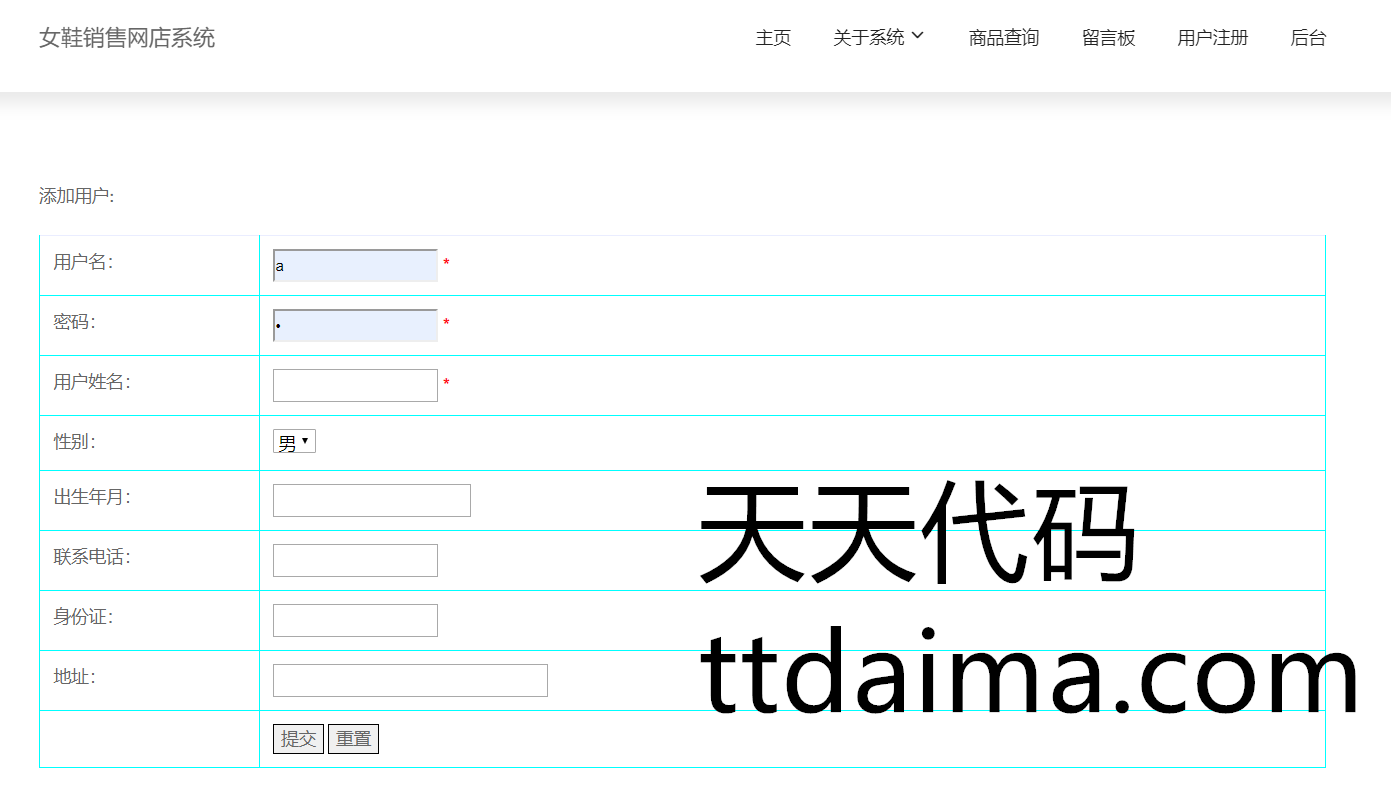This screenshot has height=804, width=1391.
Task: Open the 后台 admin link
Action: [1308, 38]
